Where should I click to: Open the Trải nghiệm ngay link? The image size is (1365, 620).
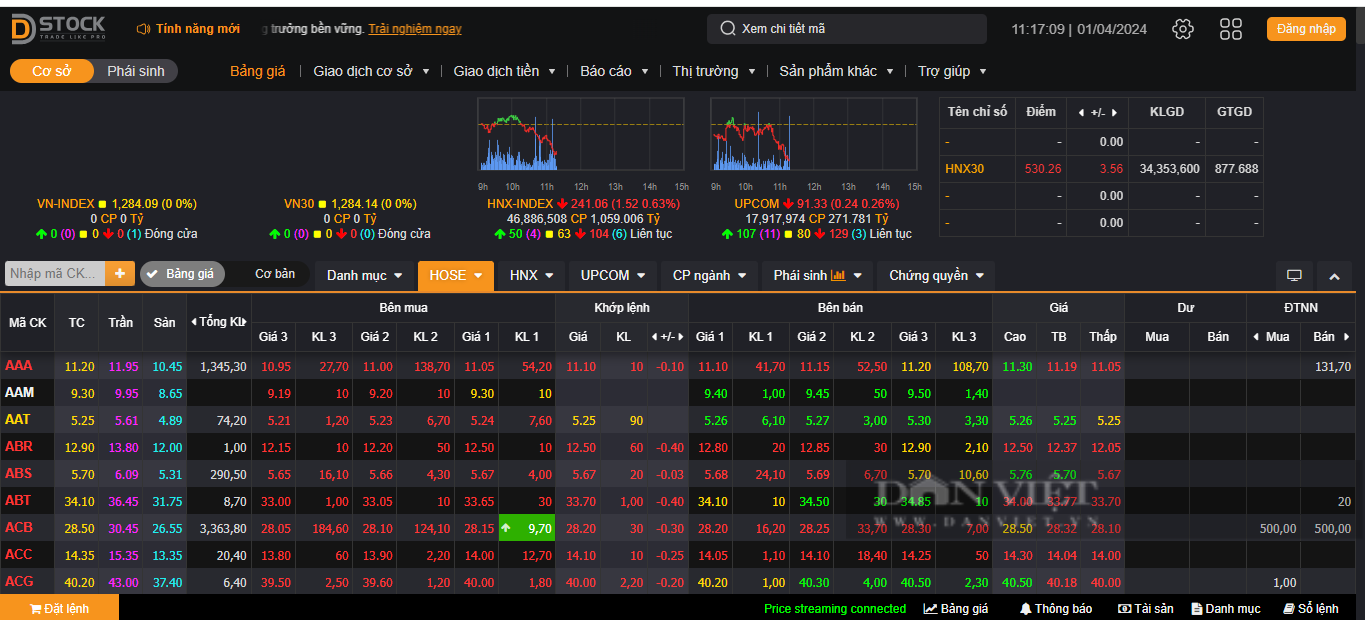point(415,29)
